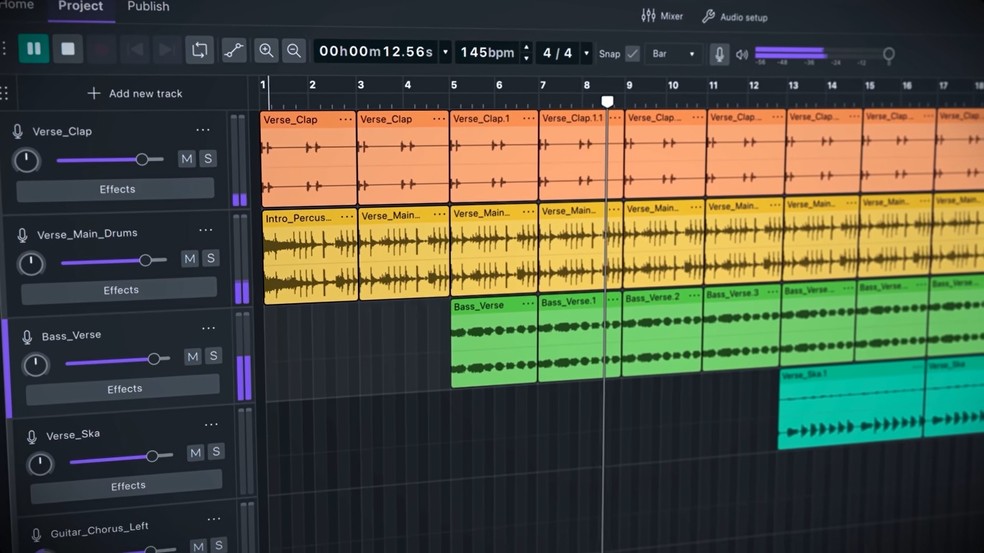Image resolution: width=984 pixels, height=553 pixels.
Task: Open Audio setup settings
Action: (735, 17)
